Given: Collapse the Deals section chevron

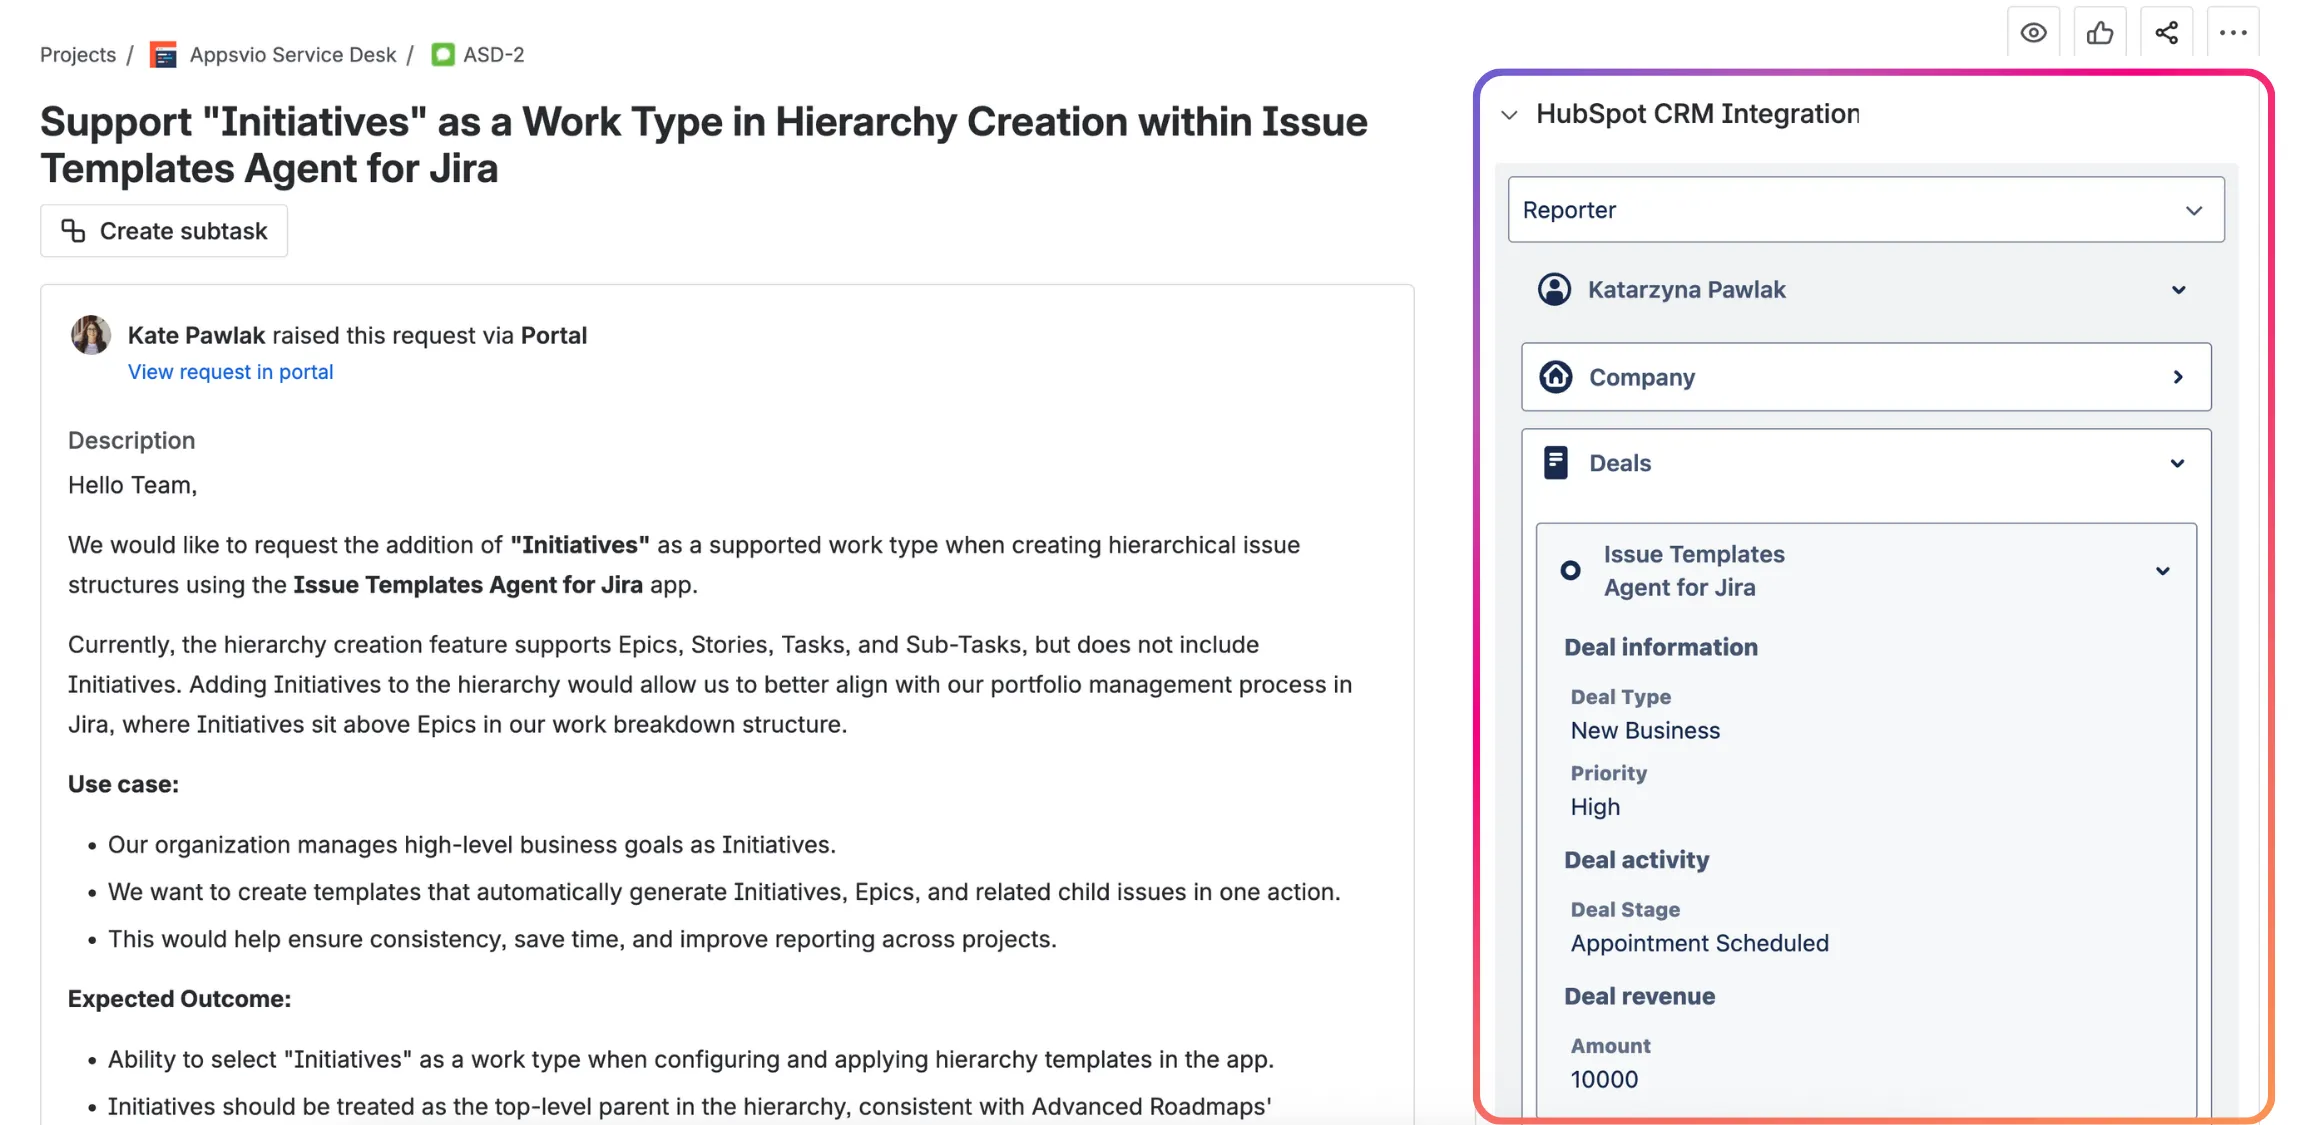Looking at the screenshot, I should 2177,463.
